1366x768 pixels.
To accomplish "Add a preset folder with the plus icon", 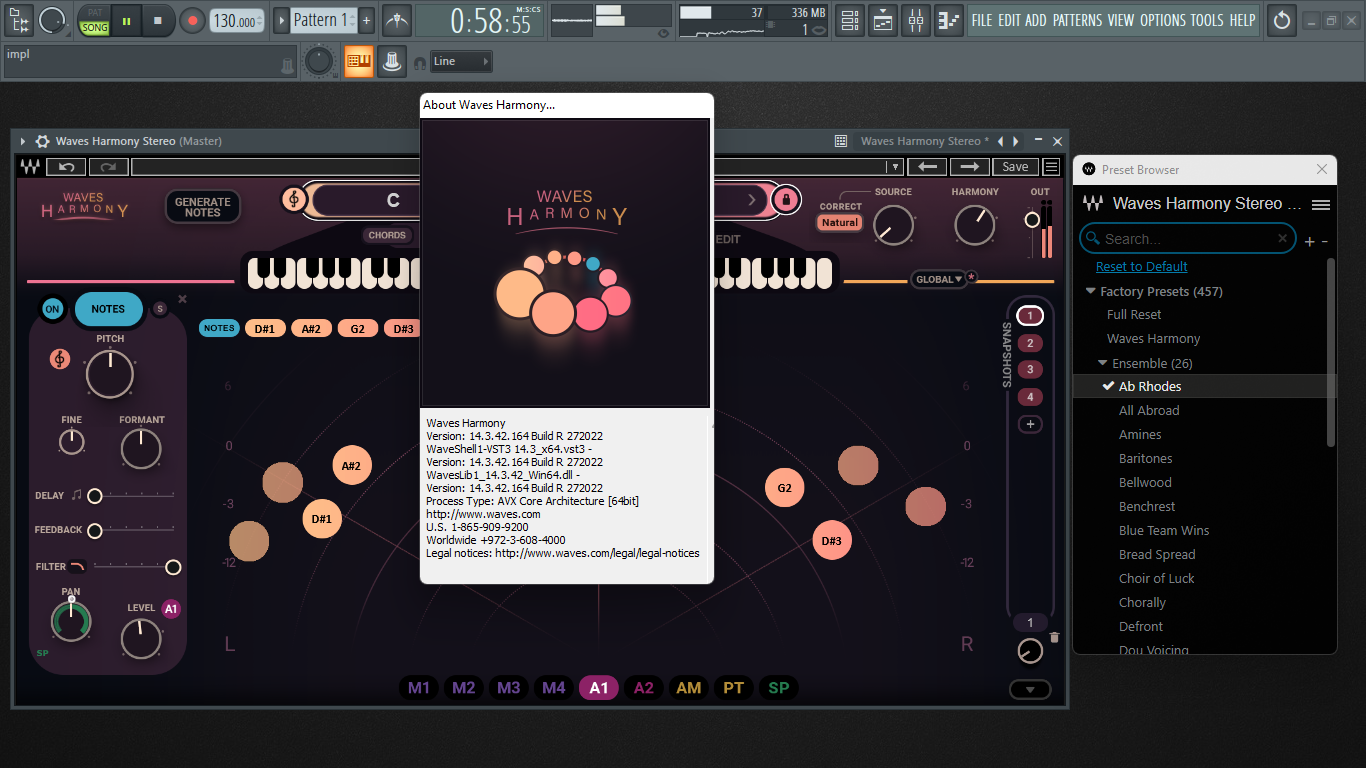I will click(1310, 242).
